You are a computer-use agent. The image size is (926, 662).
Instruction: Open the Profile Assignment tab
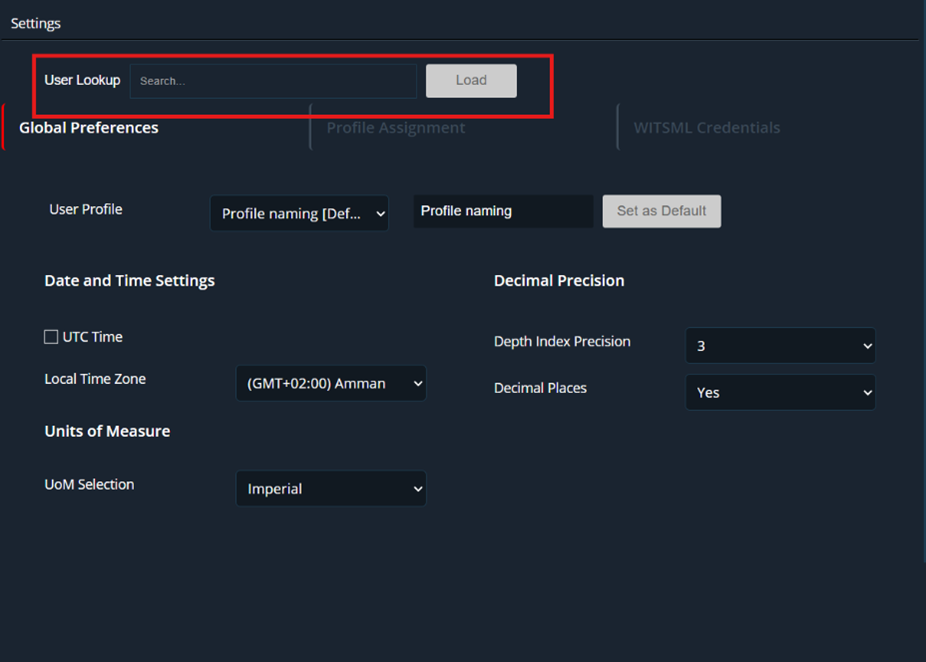click(396, 128)
